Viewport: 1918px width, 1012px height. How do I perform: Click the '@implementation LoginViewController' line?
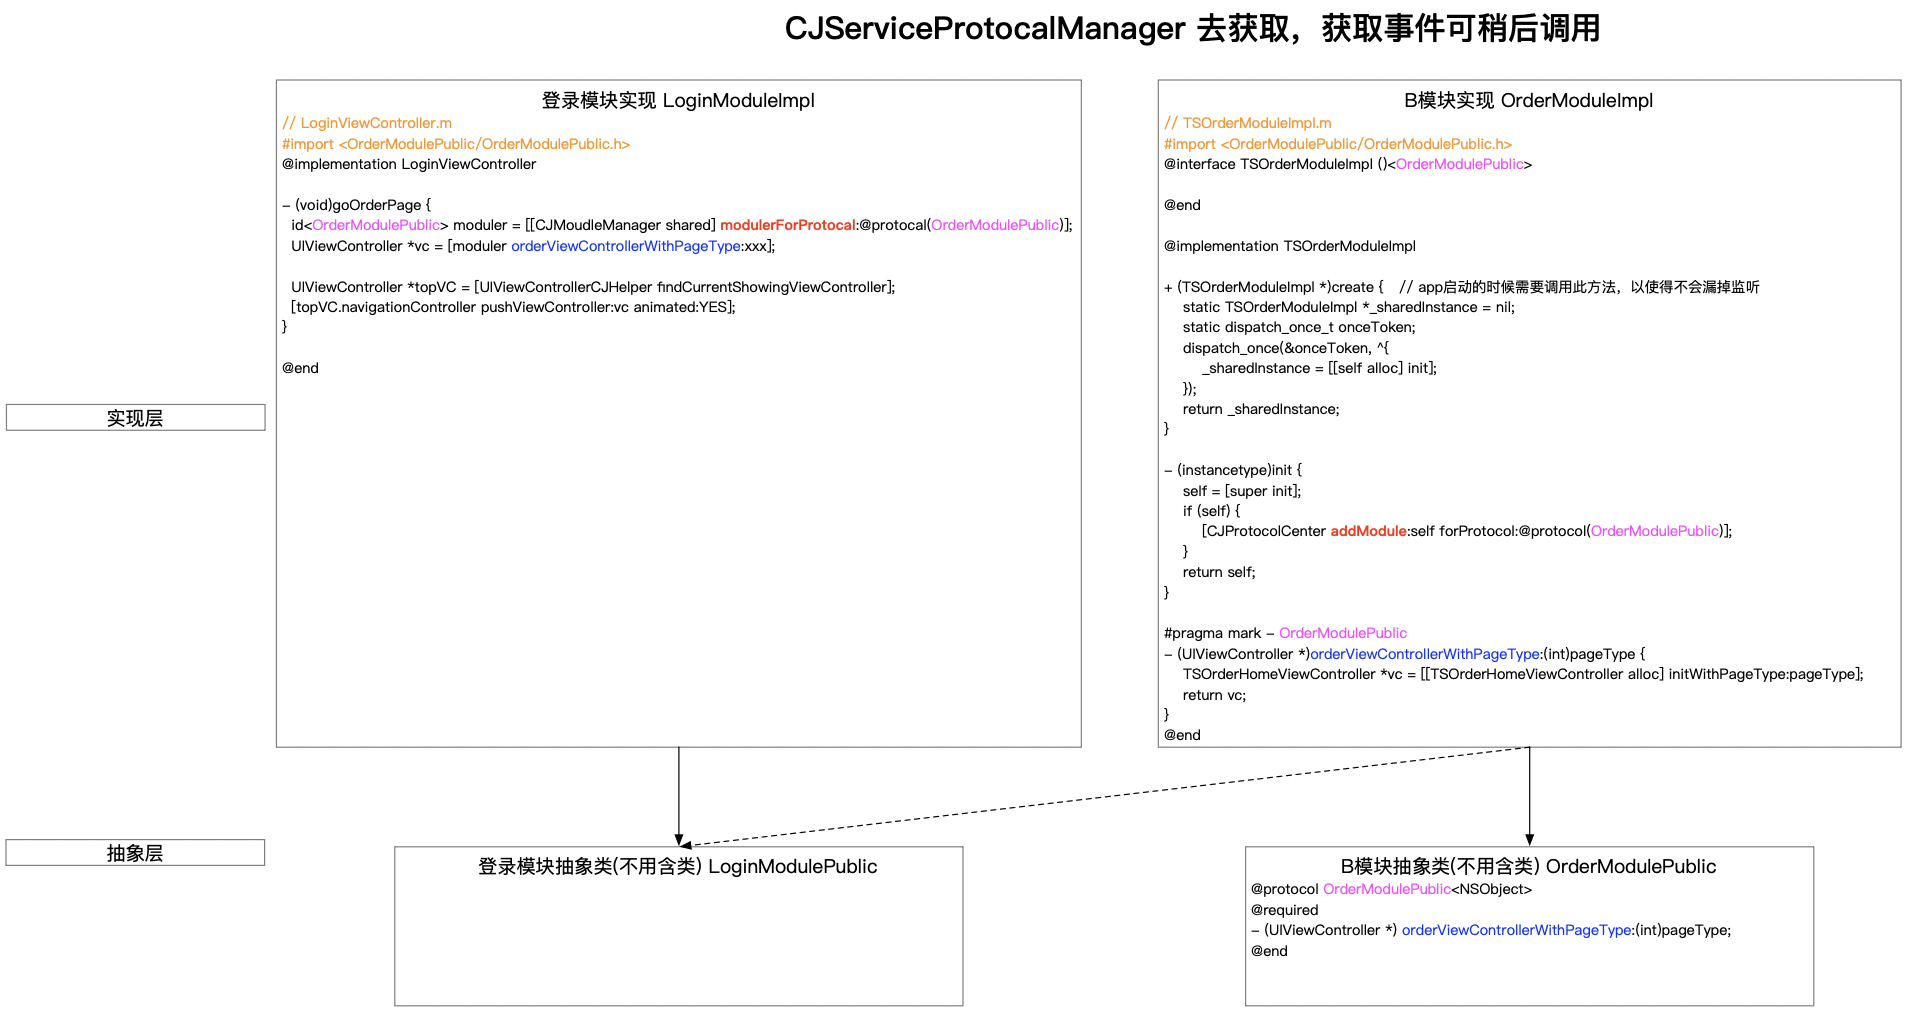pos(409,164)
